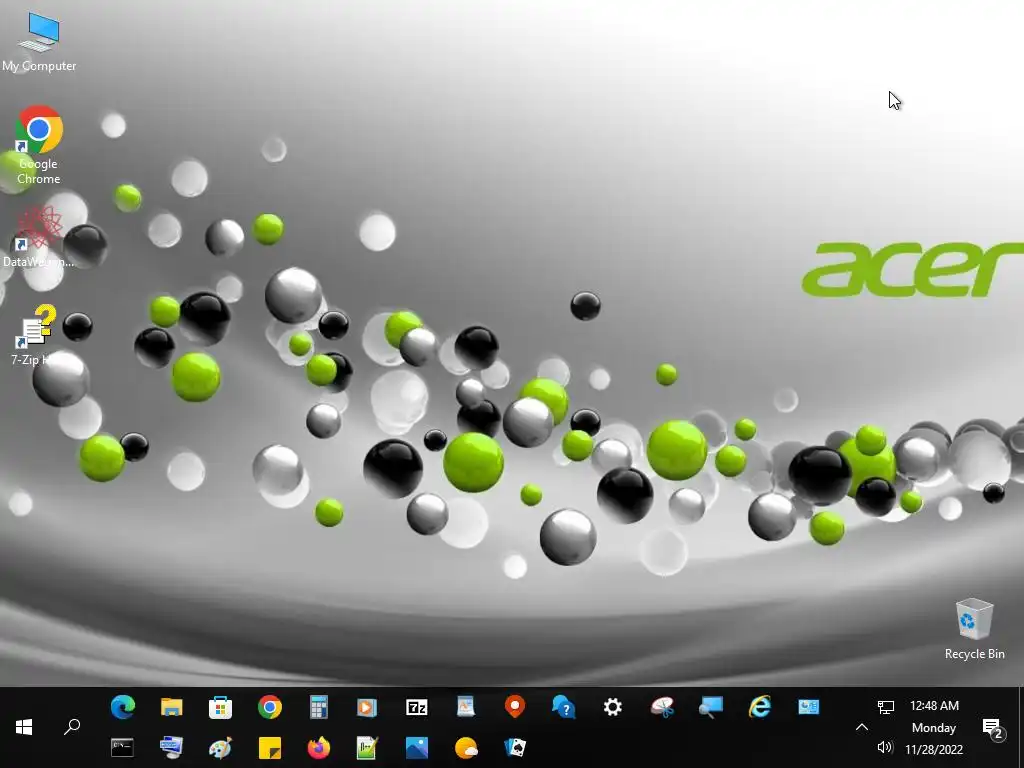Click the green notepad-with-pencil taskbar icon
Viewport: 1024px width, 768px height.
[367, 748]
